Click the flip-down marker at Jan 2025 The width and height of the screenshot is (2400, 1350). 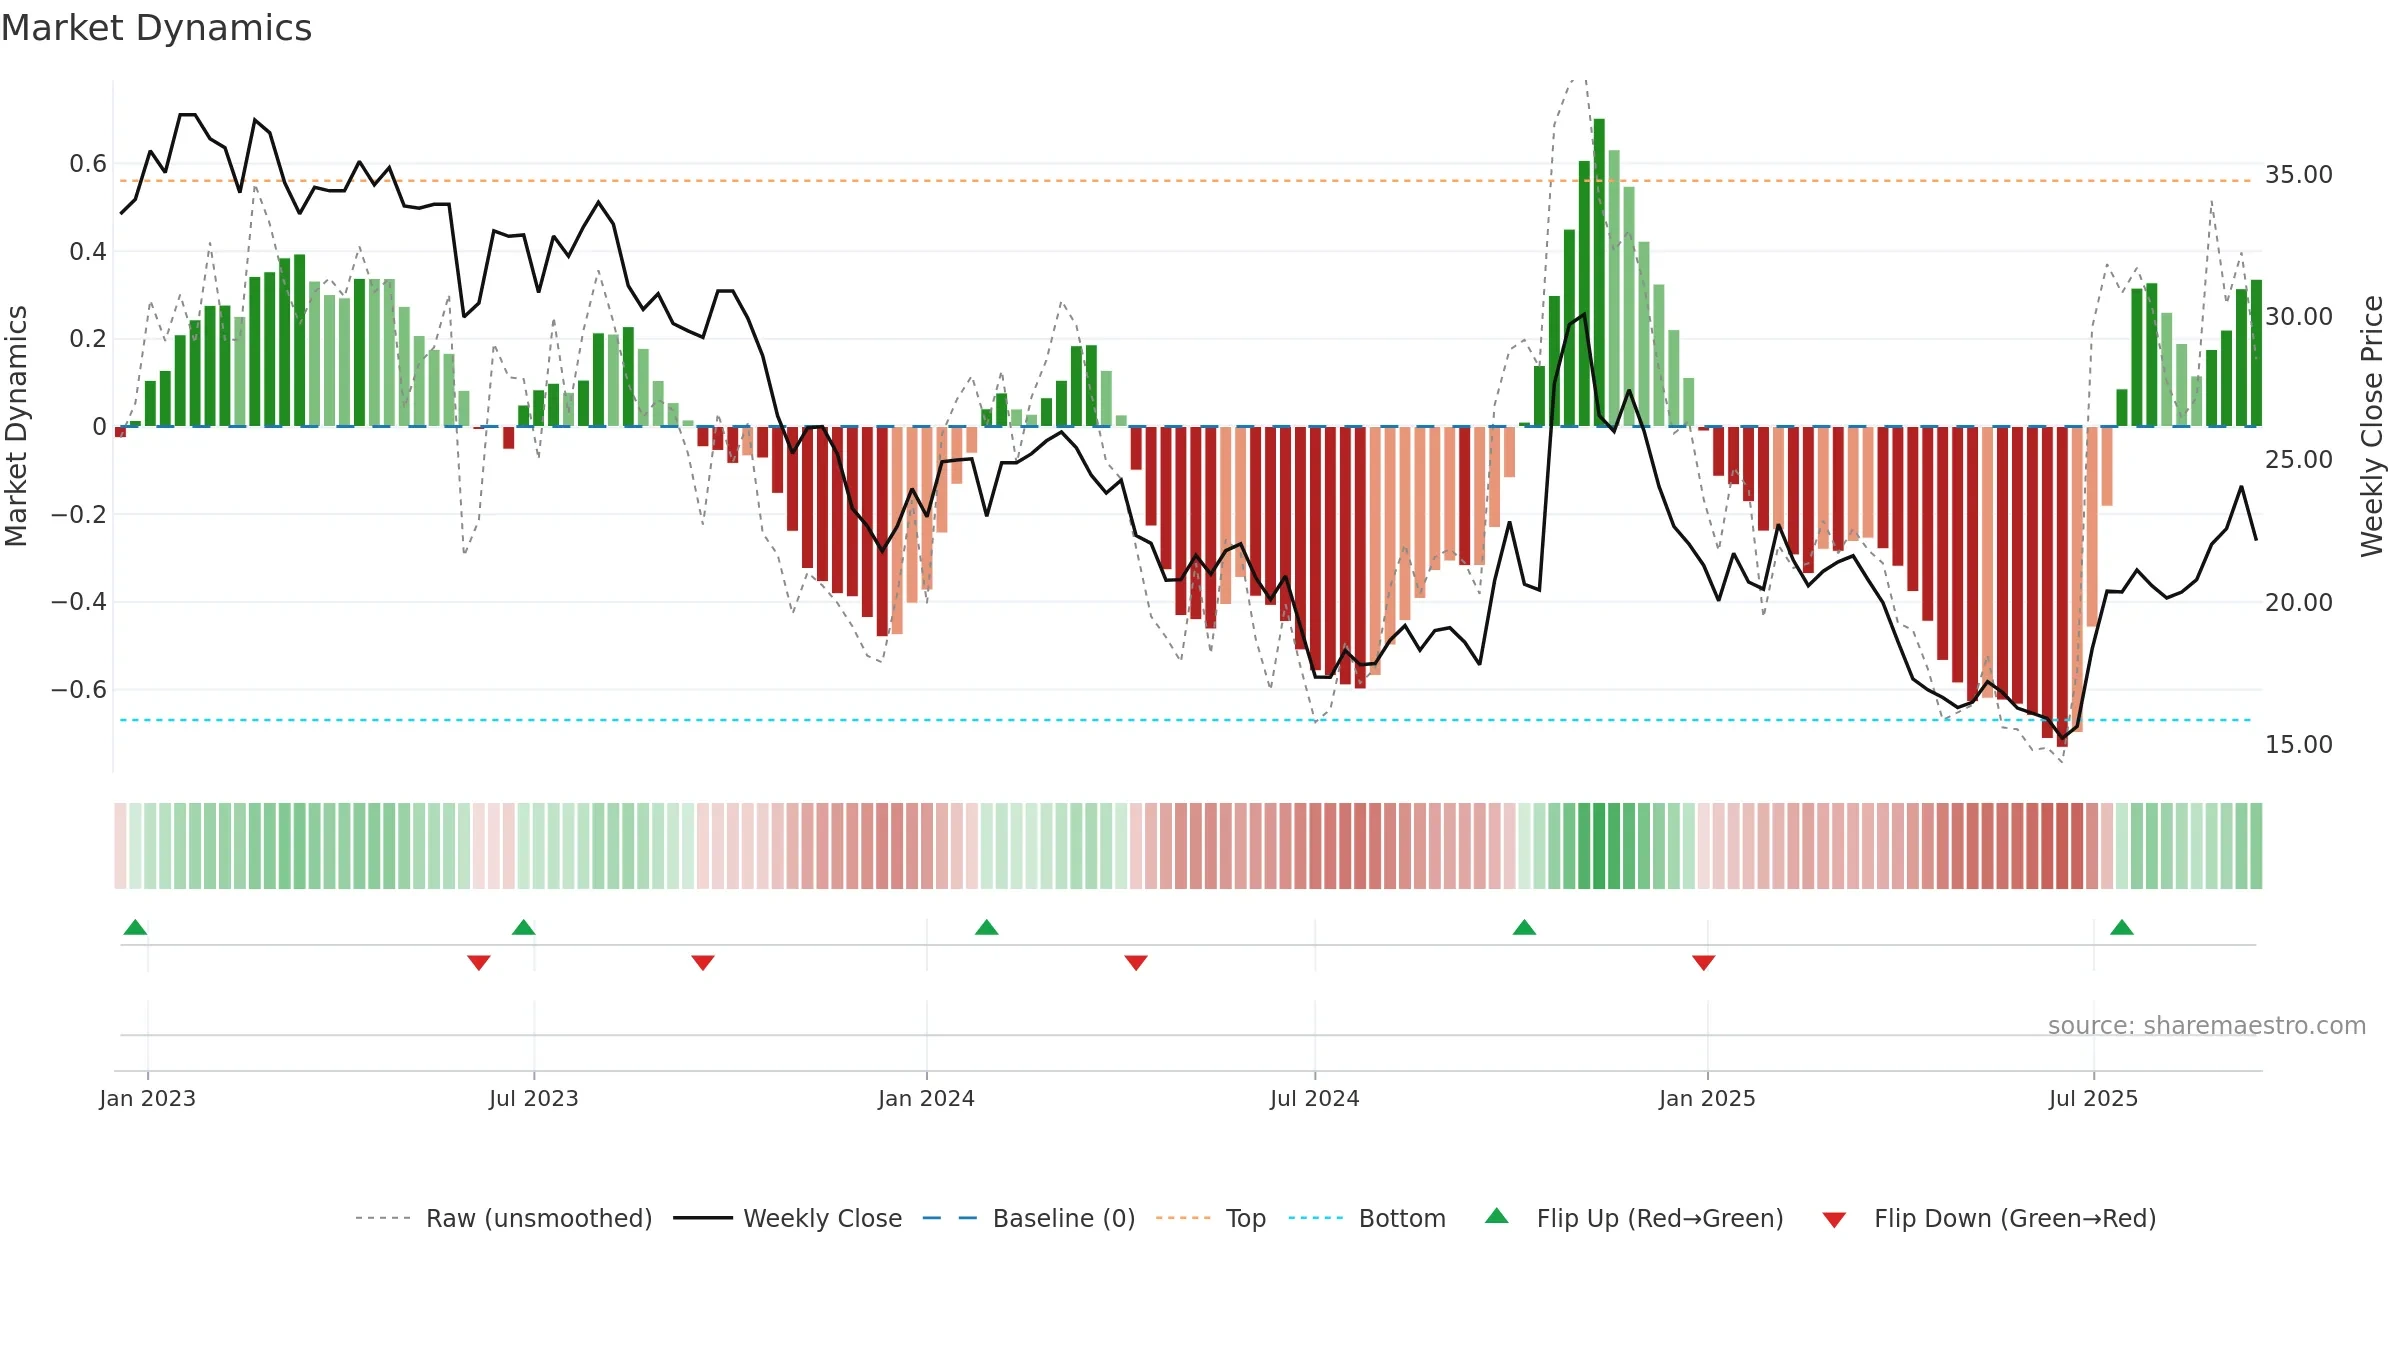pos(1704,962)
